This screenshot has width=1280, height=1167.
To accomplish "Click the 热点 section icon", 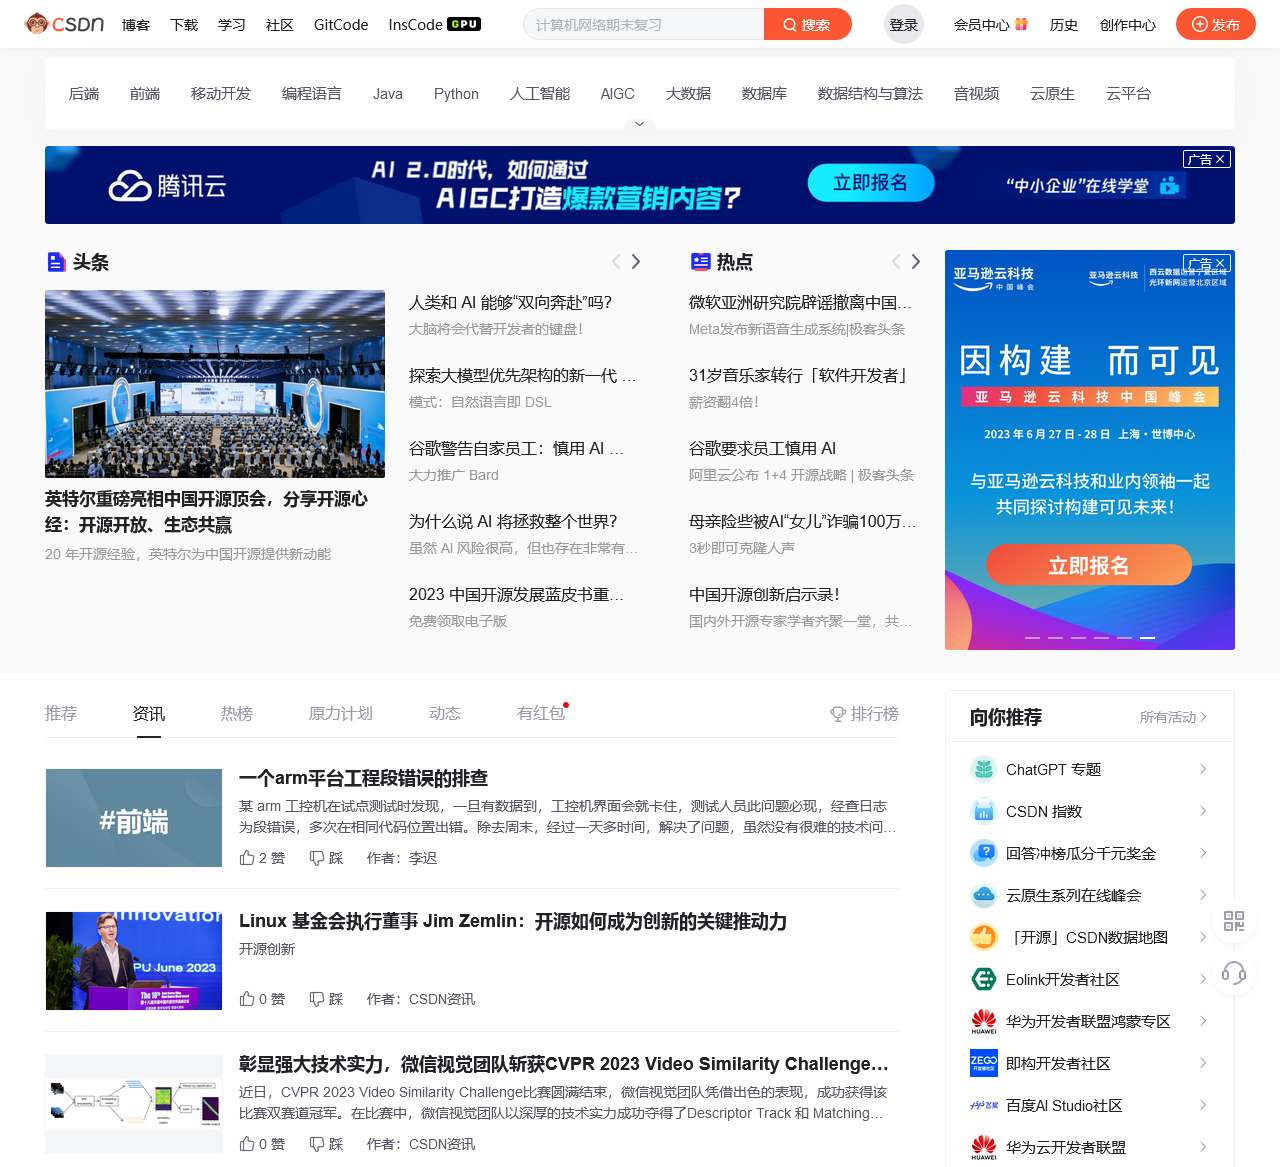I will pyautogui.click(x=701, y=261).
